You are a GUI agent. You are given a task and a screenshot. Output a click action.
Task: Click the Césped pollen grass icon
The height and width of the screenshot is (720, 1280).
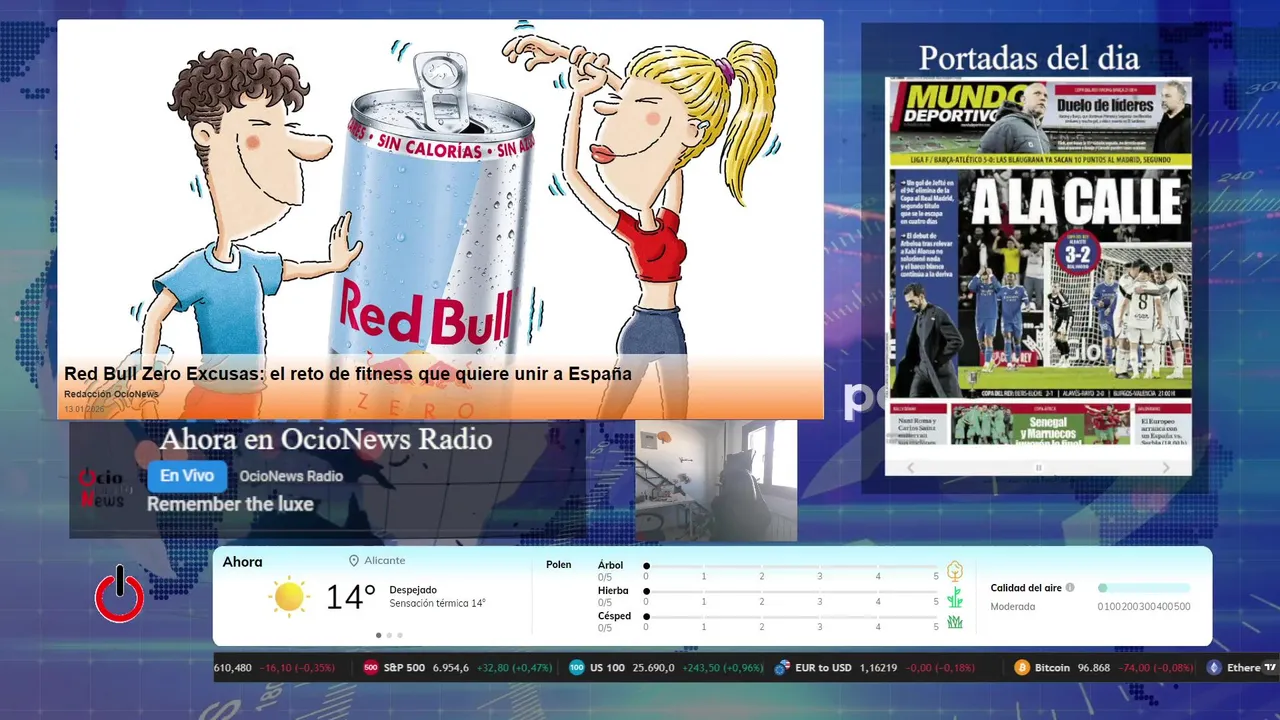955,622
